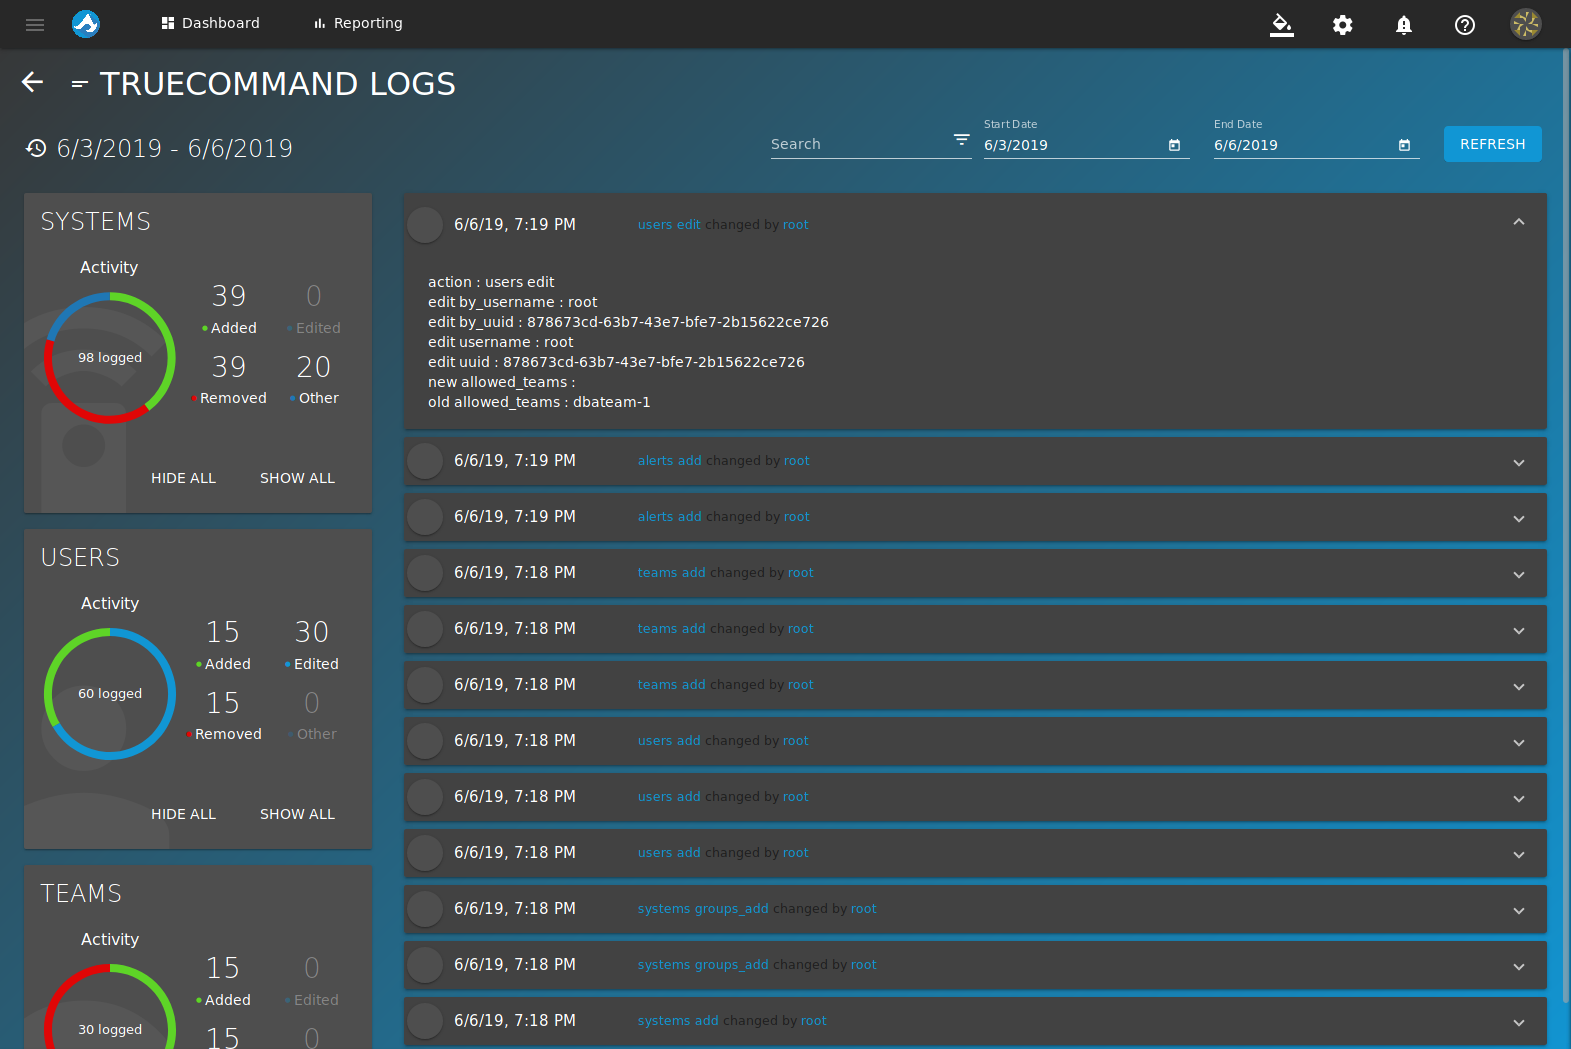Click the page vertical scrollbar
Screen dimensions: 1571x1049
[1566, 525]
